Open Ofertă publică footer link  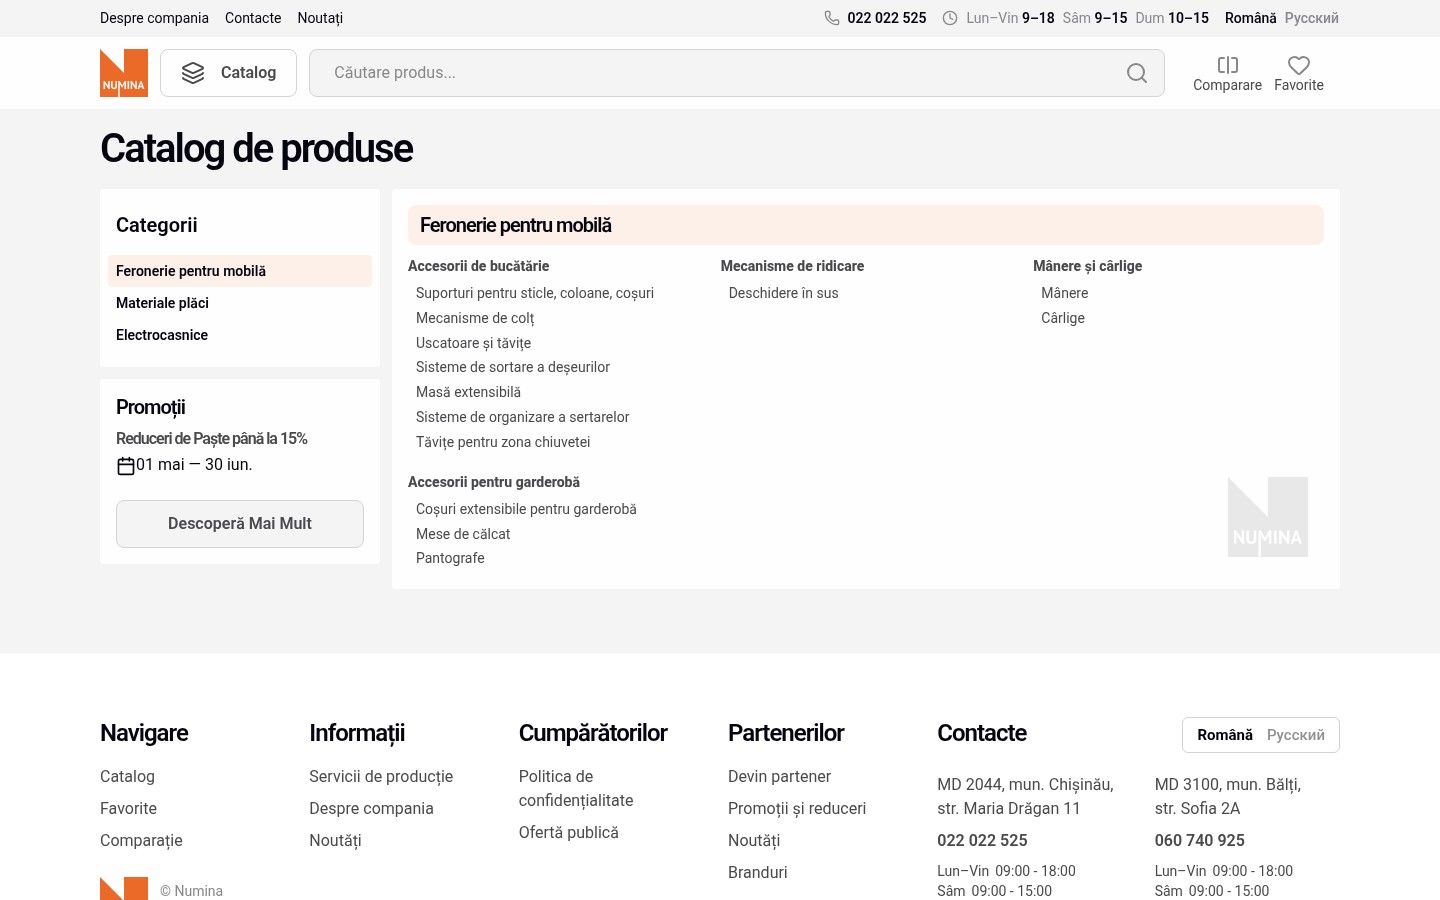click(x=569, y=832)
